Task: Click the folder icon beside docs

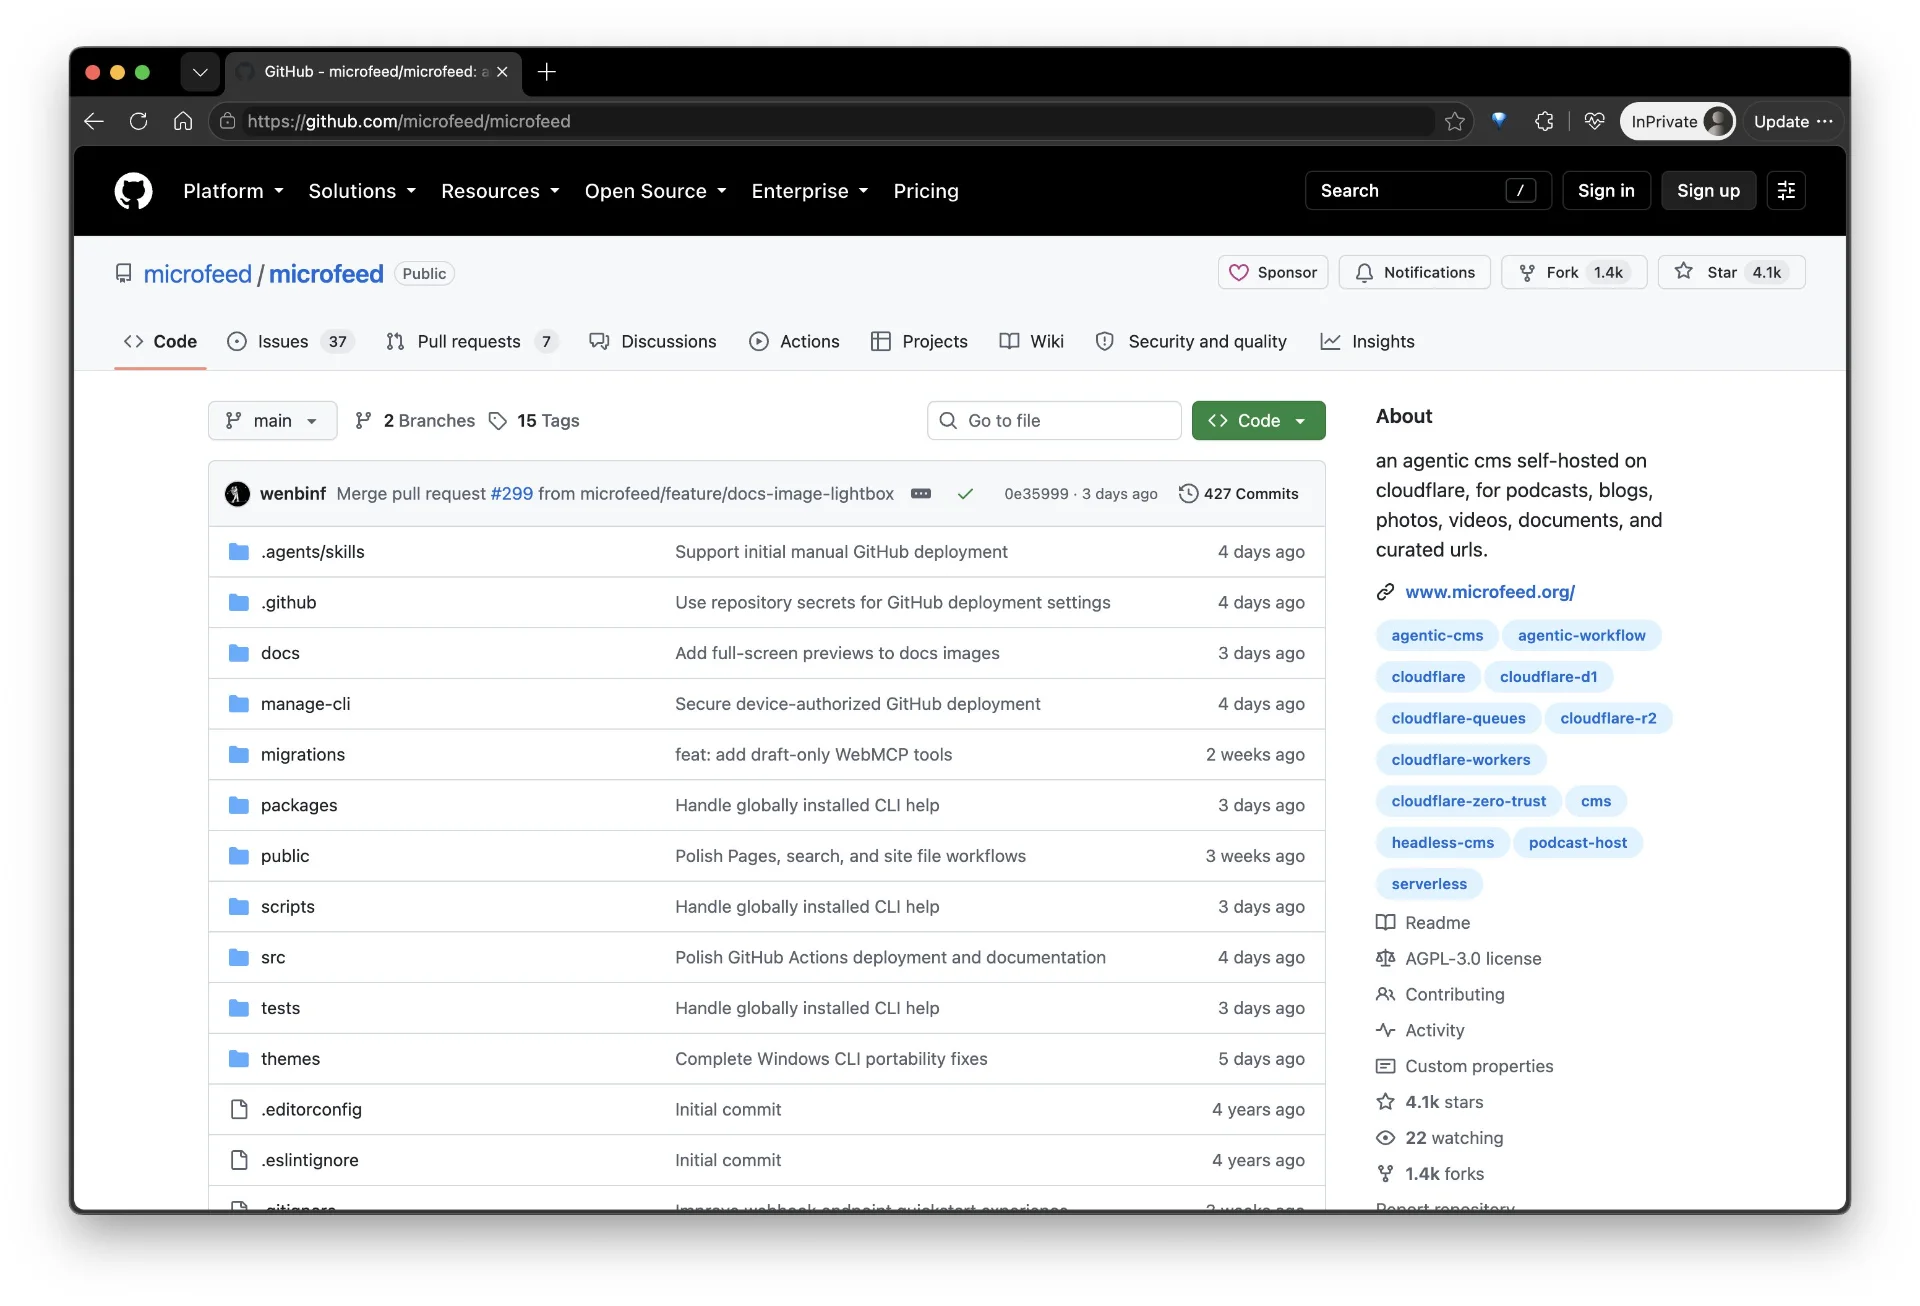Action: tap(238, 653)
